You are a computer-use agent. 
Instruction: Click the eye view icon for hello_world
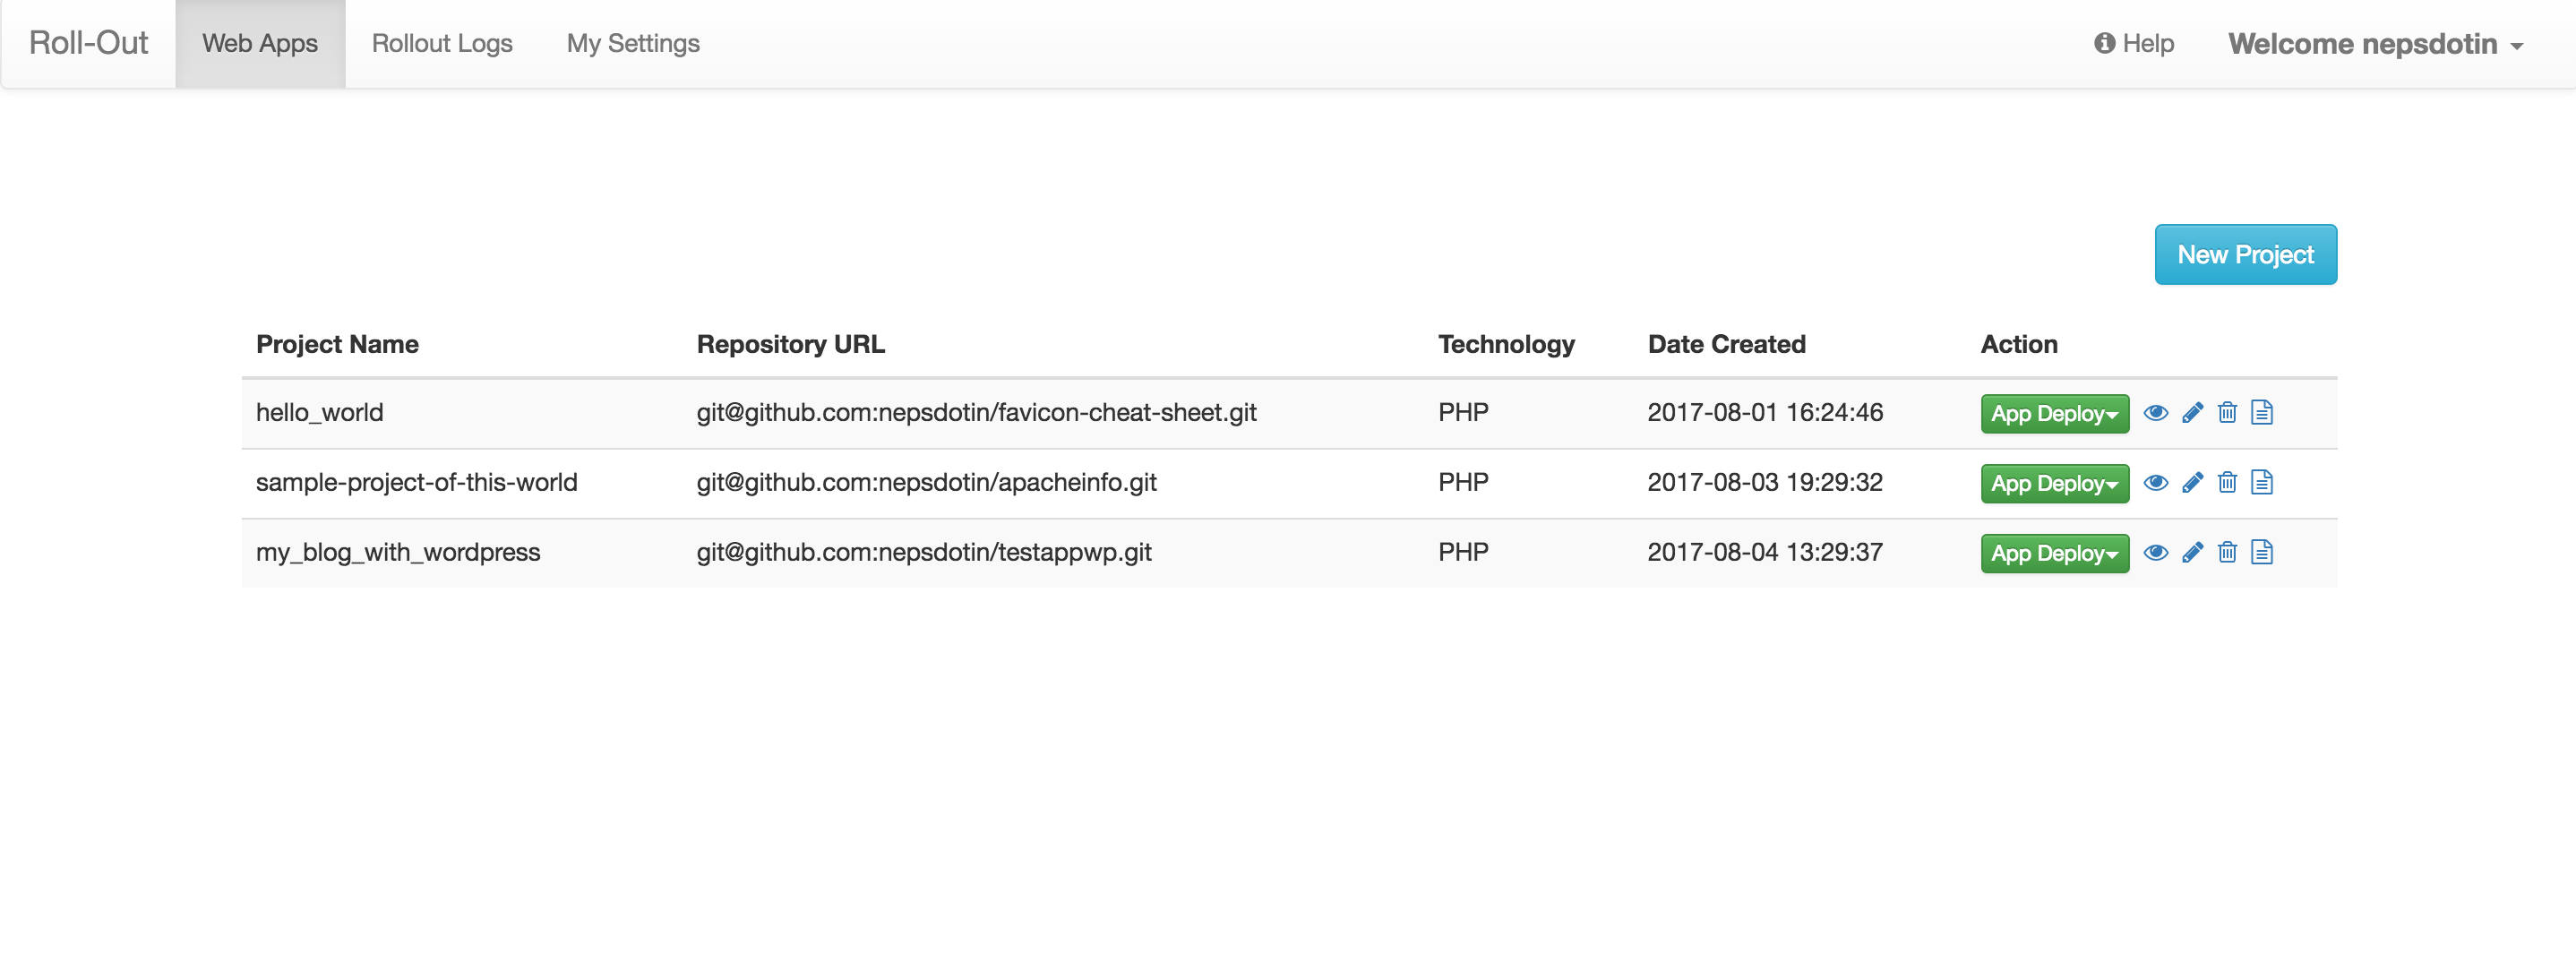click(2156, 413)
